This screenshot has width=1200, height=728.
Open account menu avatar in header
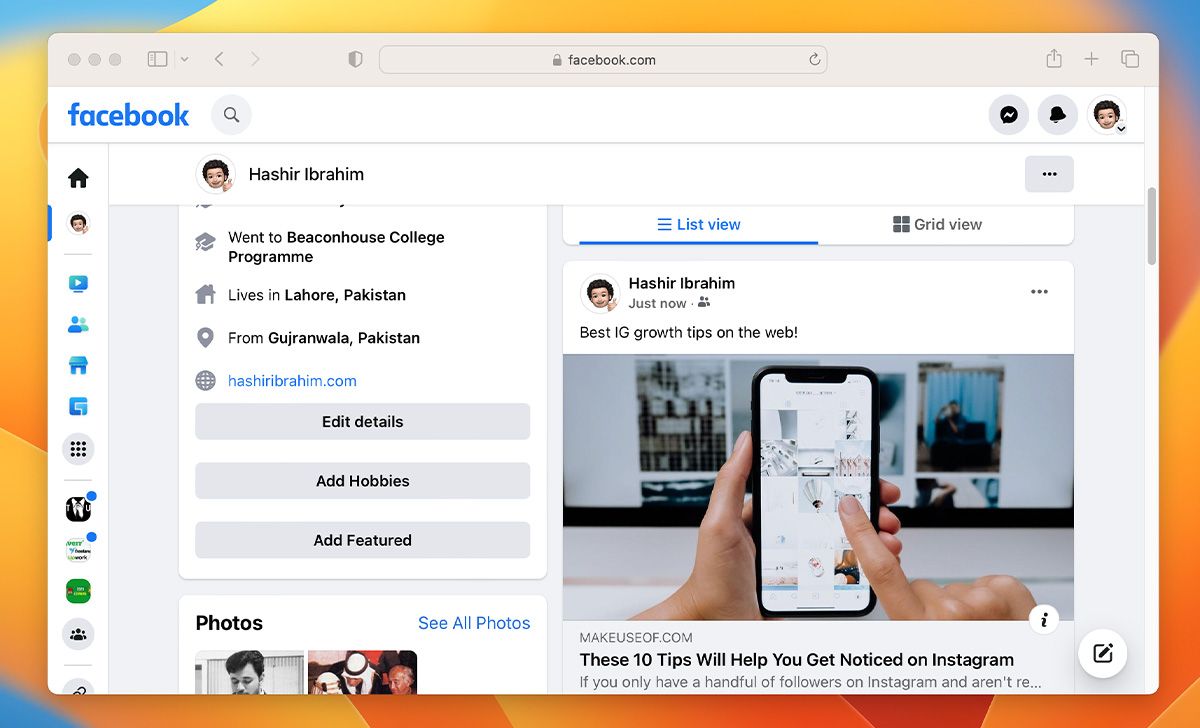[x=1107, y=115]
